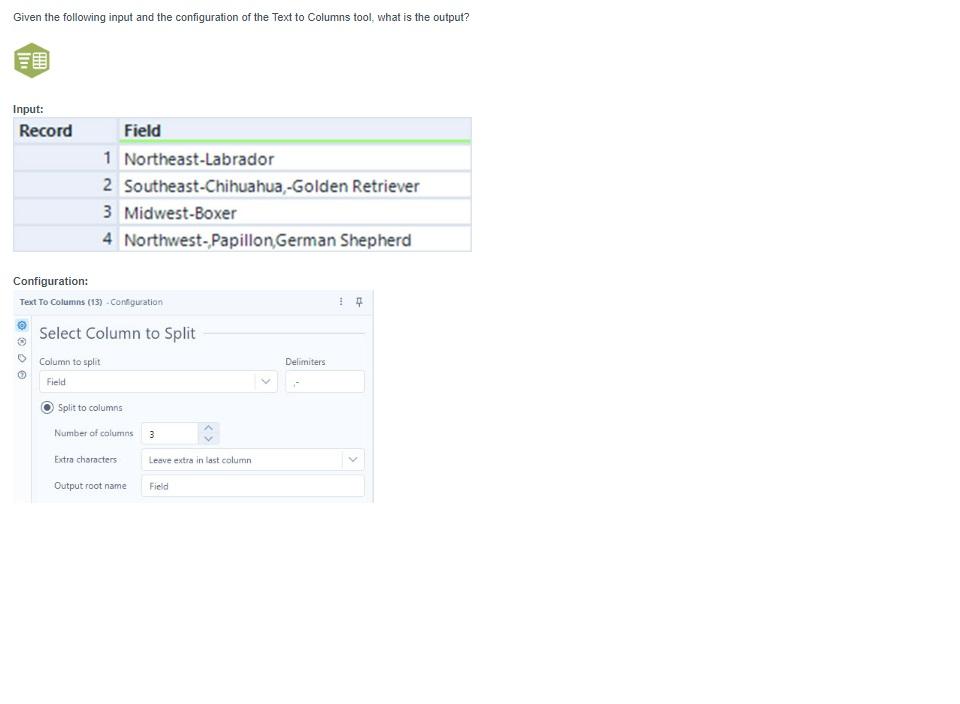Edit the Output root name field
This screenshot has width=960, height=704.
(x=252, y=485)
